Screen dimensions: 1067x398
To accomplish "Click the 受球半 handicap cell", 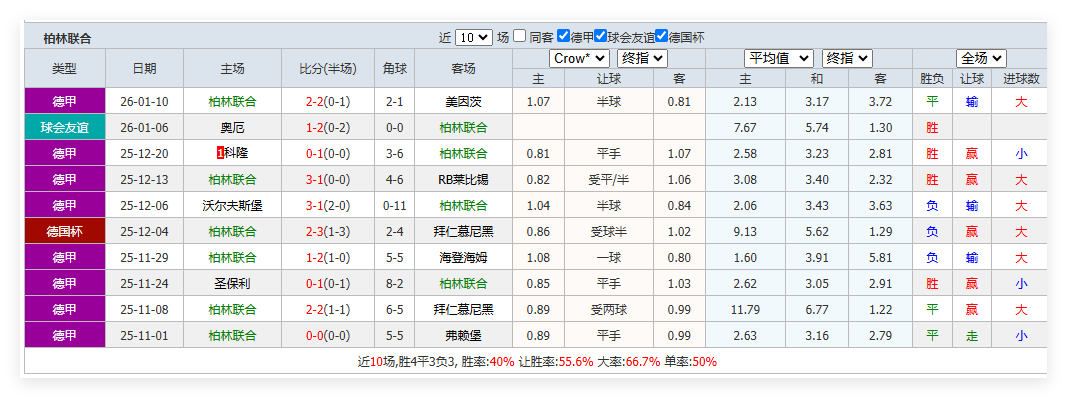I will tap(609, 231).
